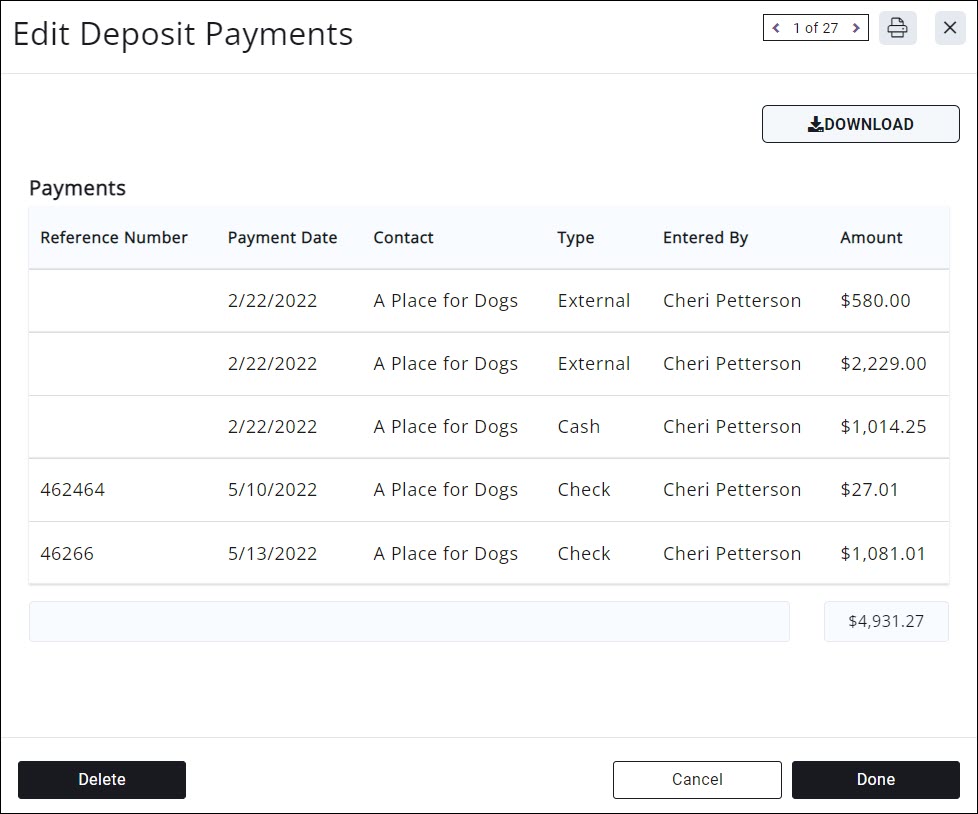Click the Amount column header
Viewport: 978px width, 814px height.
click(871, 238)
